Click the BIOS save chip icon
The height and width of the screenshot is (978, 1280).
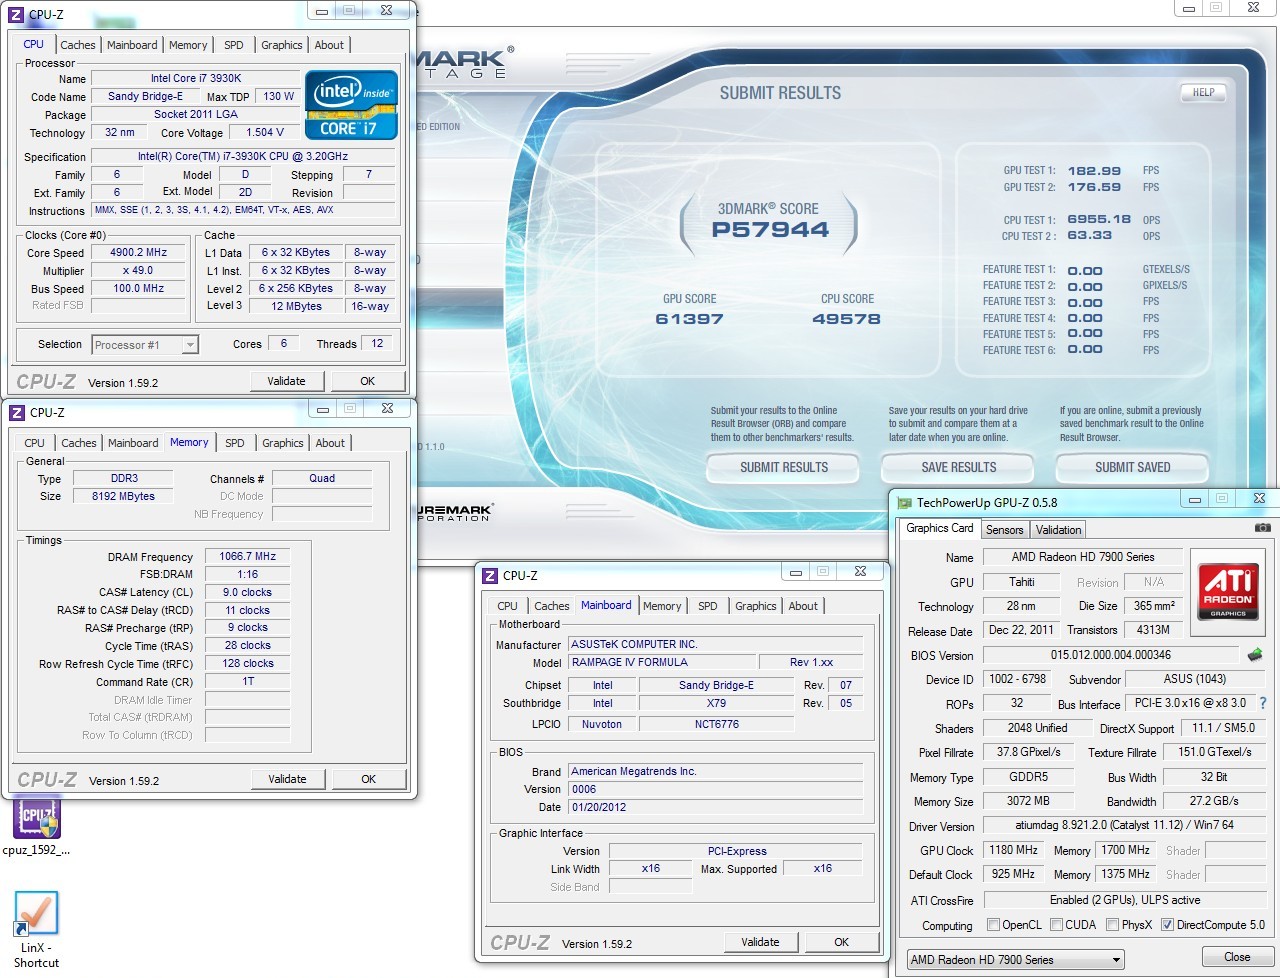point(1255,655)
